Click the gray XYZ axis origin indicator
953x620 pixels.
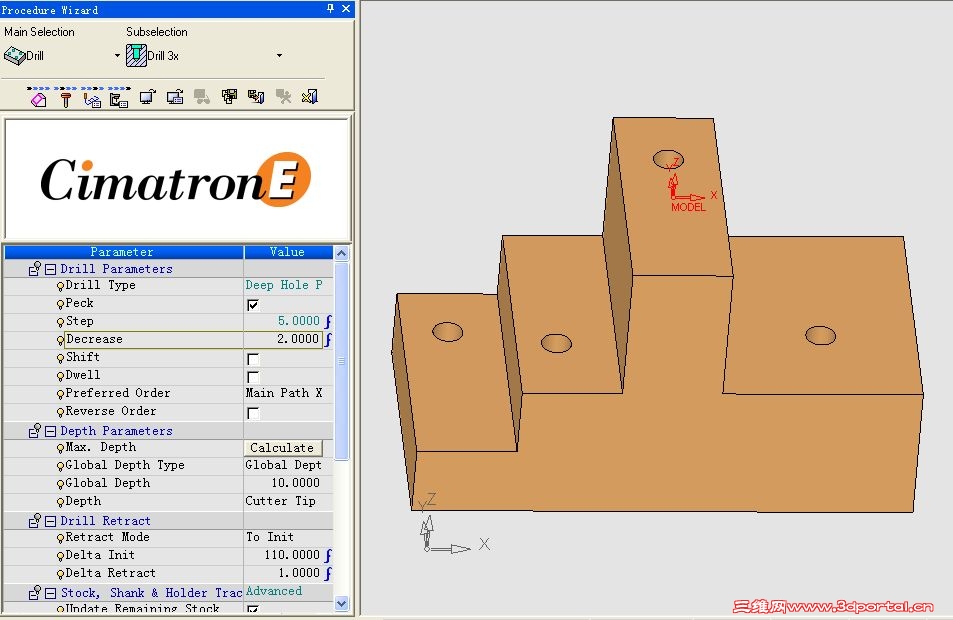coord(453,524)
